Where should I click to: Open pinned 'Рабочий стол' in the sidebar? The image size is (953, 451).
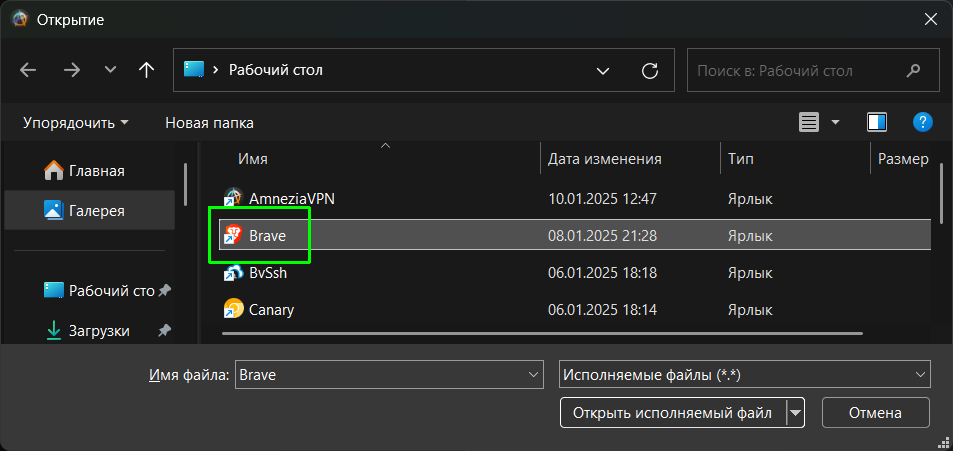coord(89,291)
